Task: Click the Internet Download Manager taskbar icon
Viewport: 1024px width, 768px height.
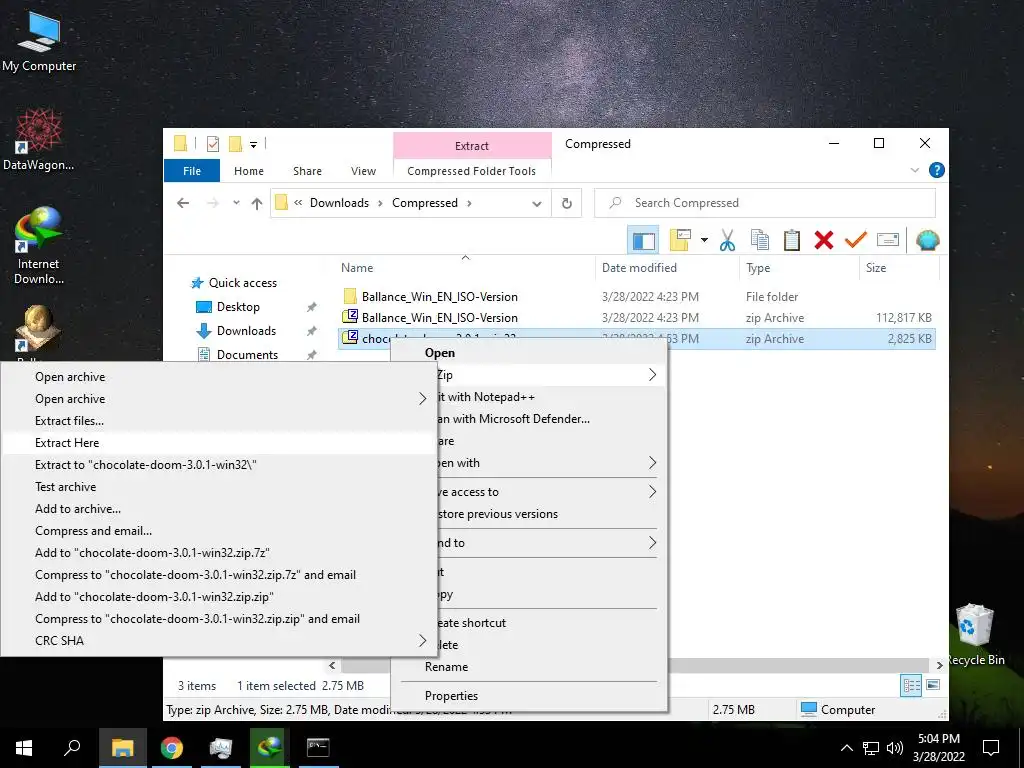Action: 270,748
